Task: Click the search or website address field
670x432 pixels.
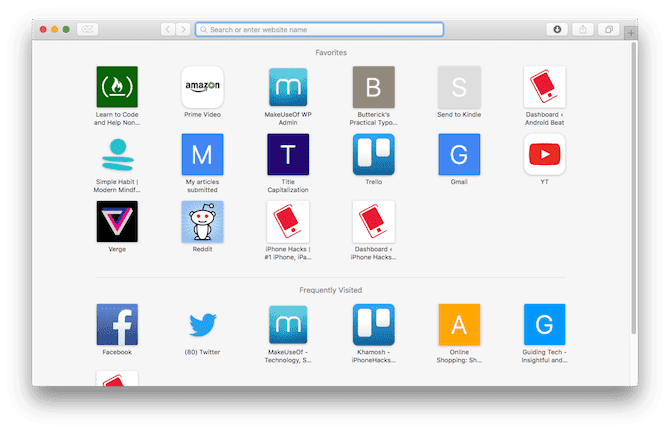Action: click(319, 29)
